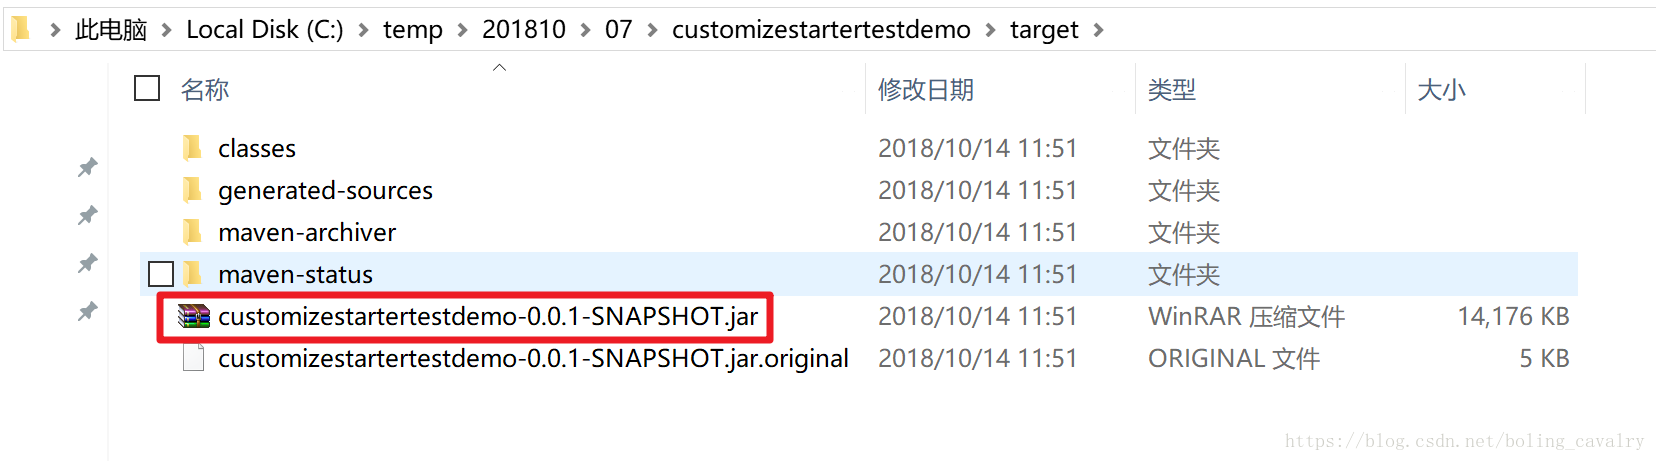
Task: Expand the chevron after Local Disk (C:)
Action: (363, 30)
